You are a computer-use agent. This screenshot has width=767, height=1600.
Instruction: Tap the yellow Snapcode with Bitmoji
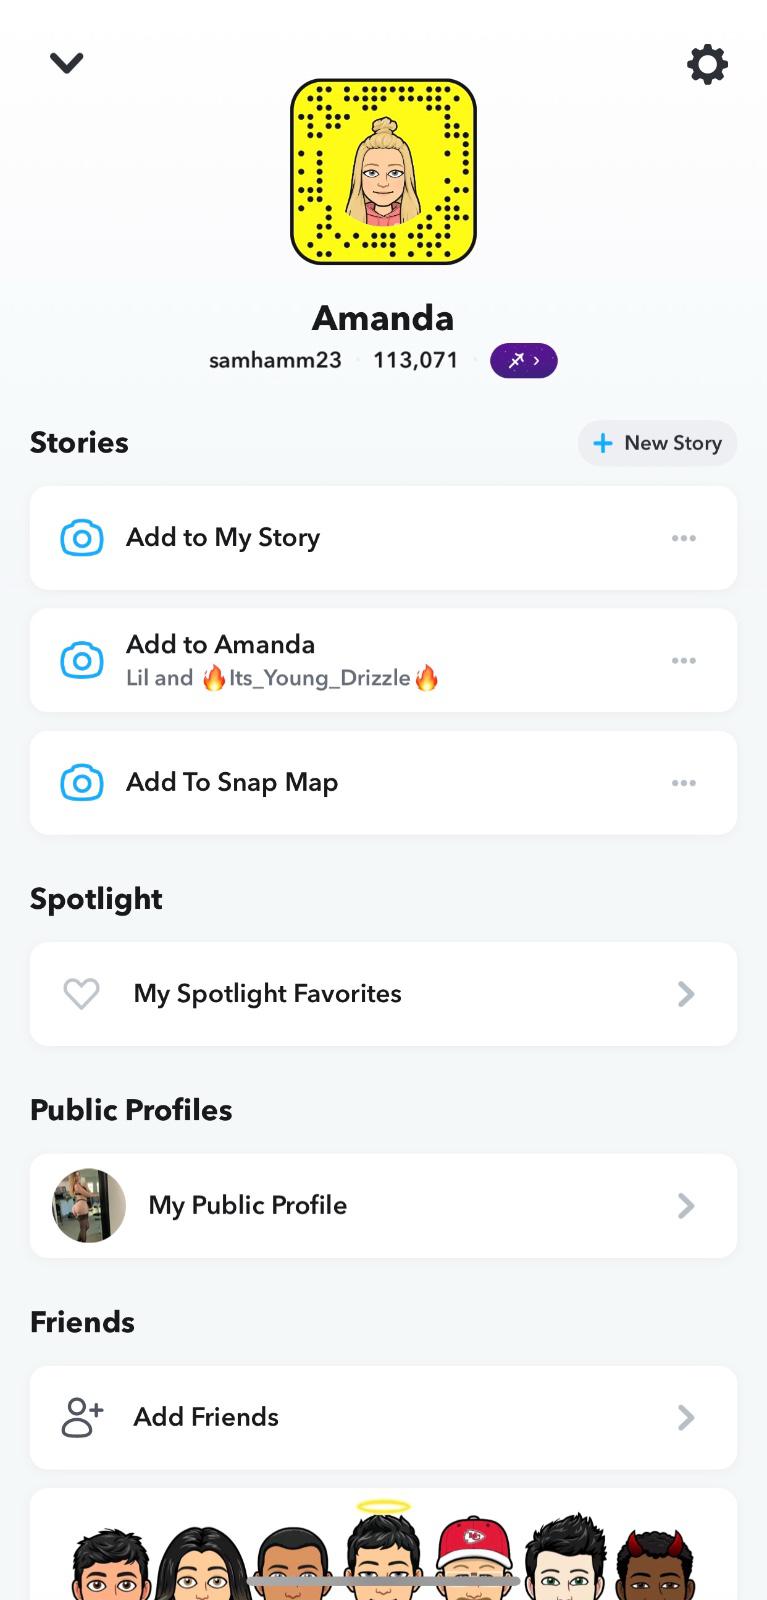point(383,172)
